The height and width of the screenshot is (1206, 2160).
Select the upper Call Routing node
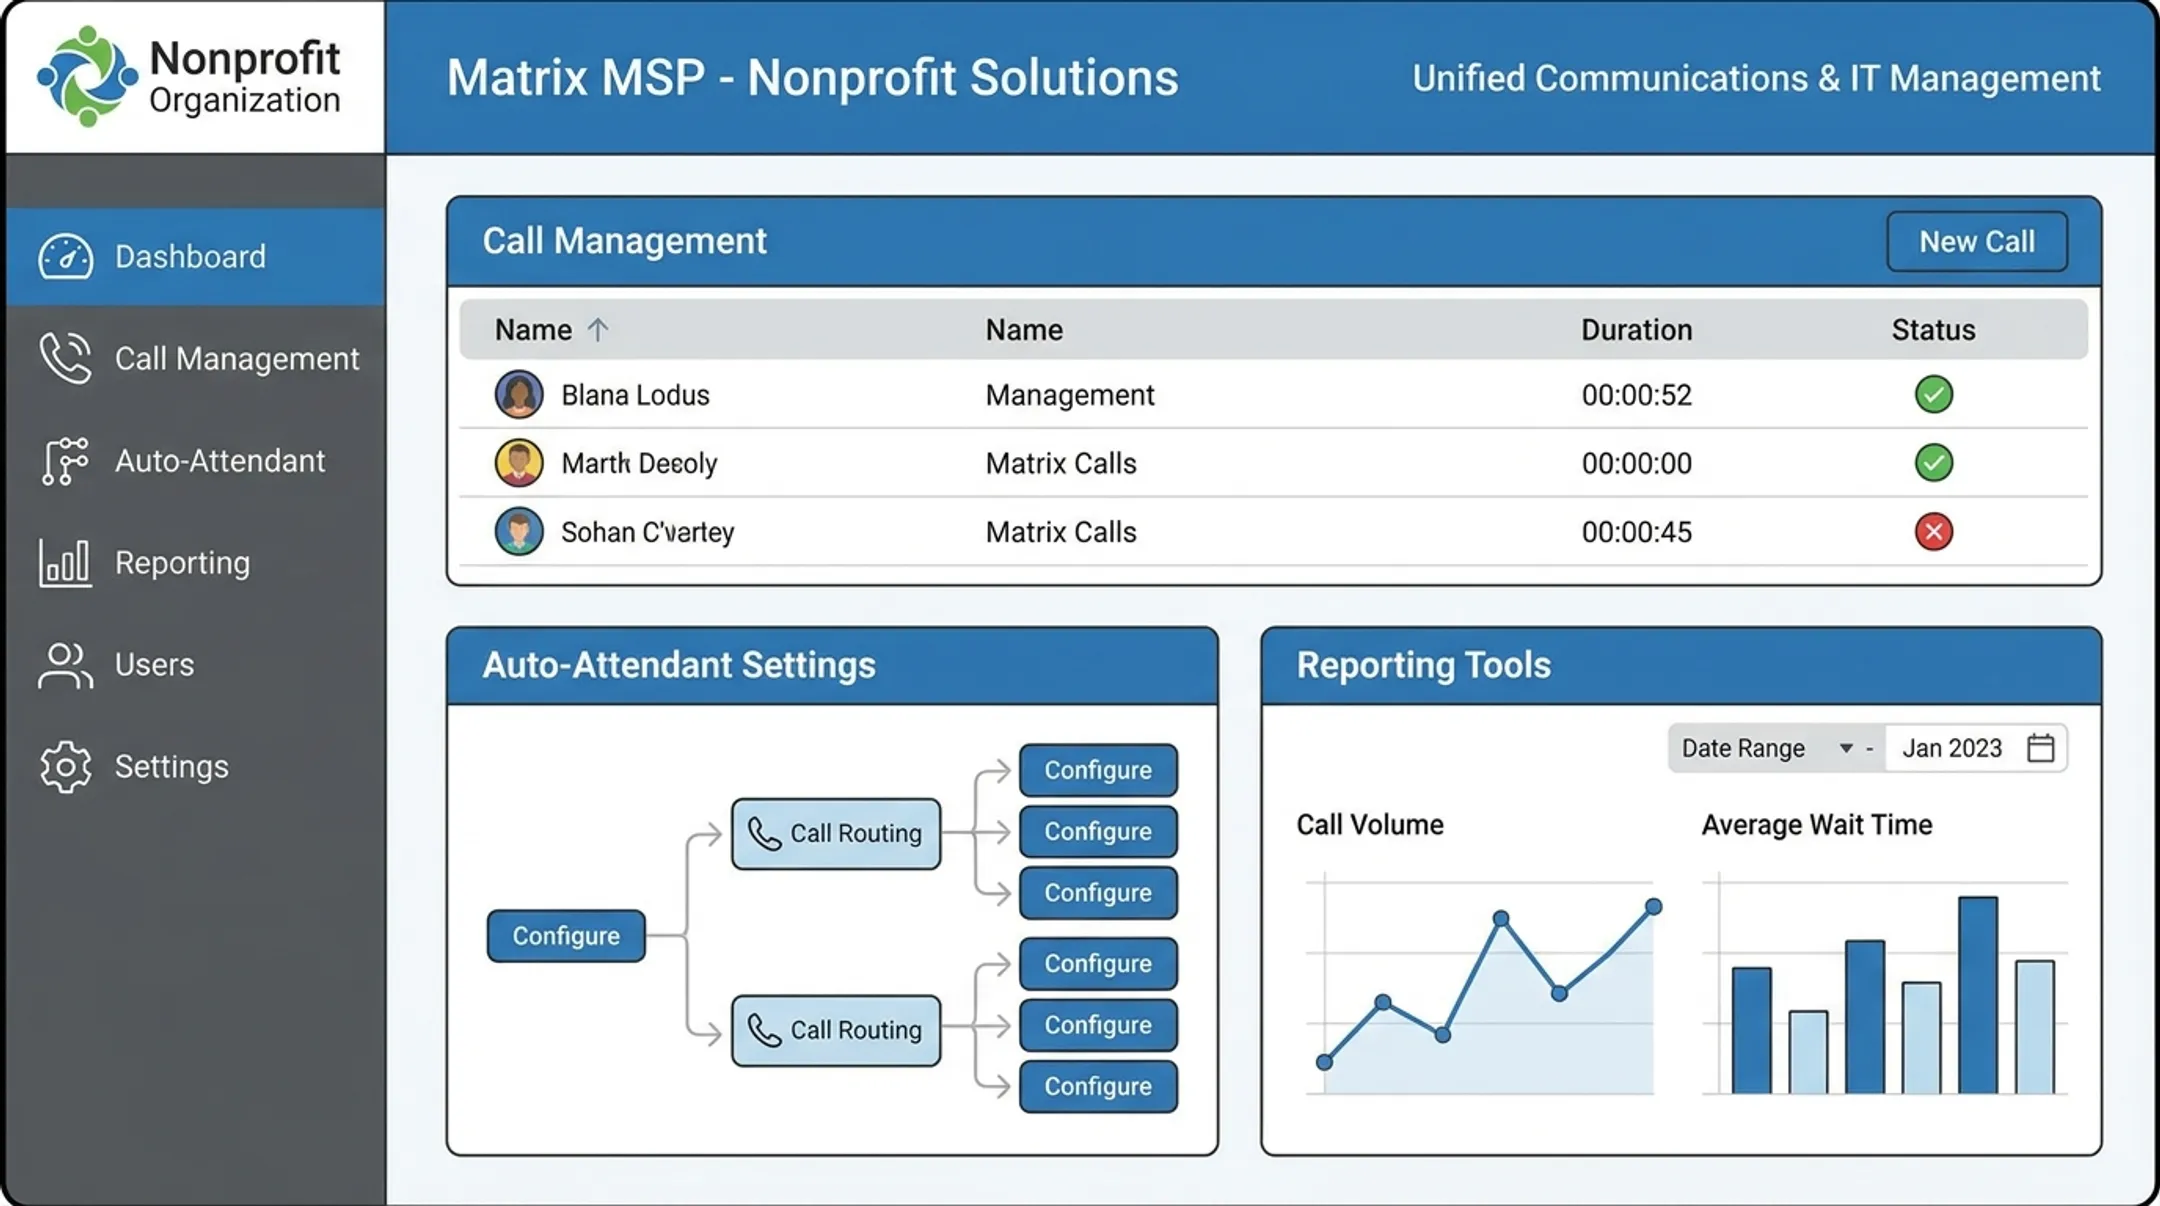(x=836, y=833)
